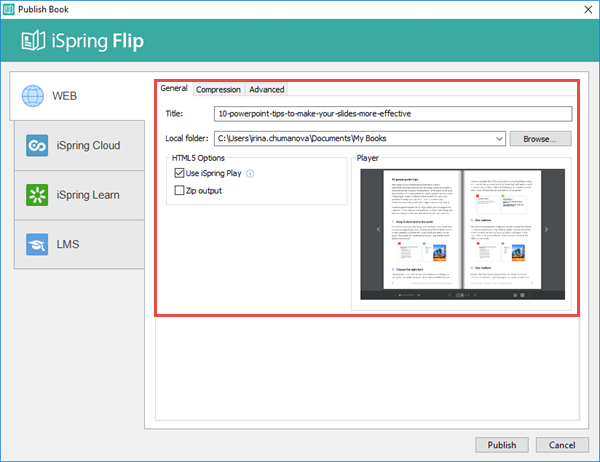This screenshot has height=462, width=600.
Task: Select the iSpring Learn destination
Action: [79, 195]
